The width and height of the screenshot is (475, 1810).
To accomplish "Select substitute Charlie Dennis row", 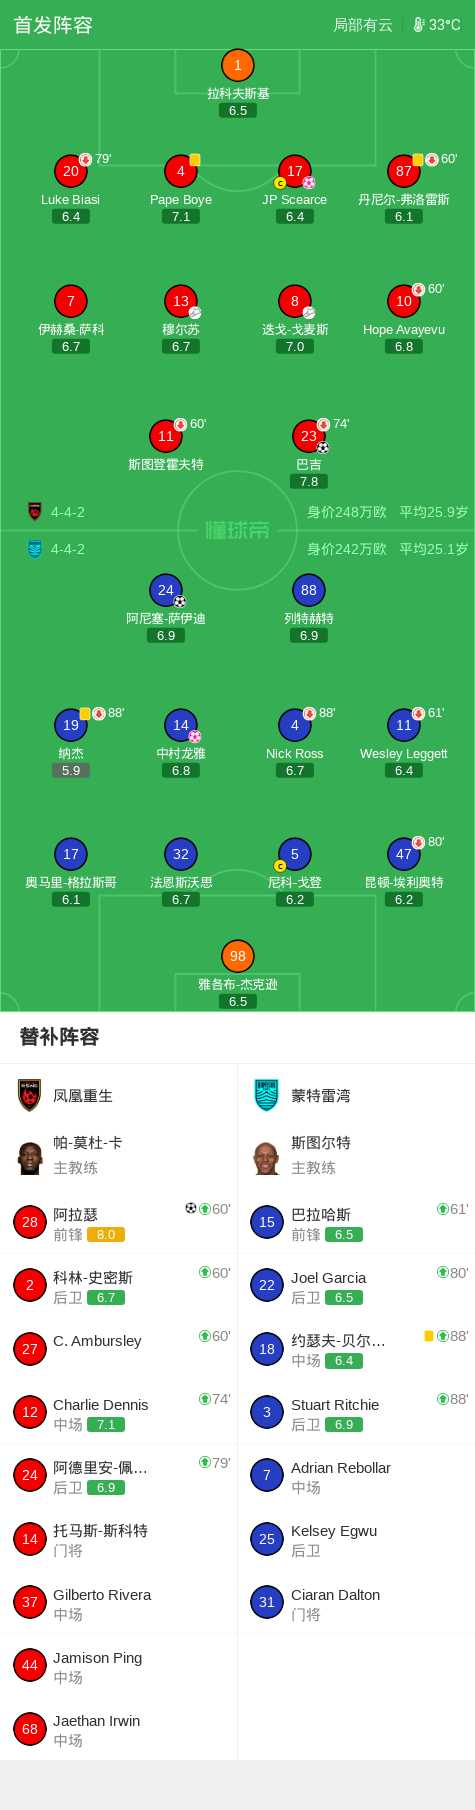I will [118, 1413].
